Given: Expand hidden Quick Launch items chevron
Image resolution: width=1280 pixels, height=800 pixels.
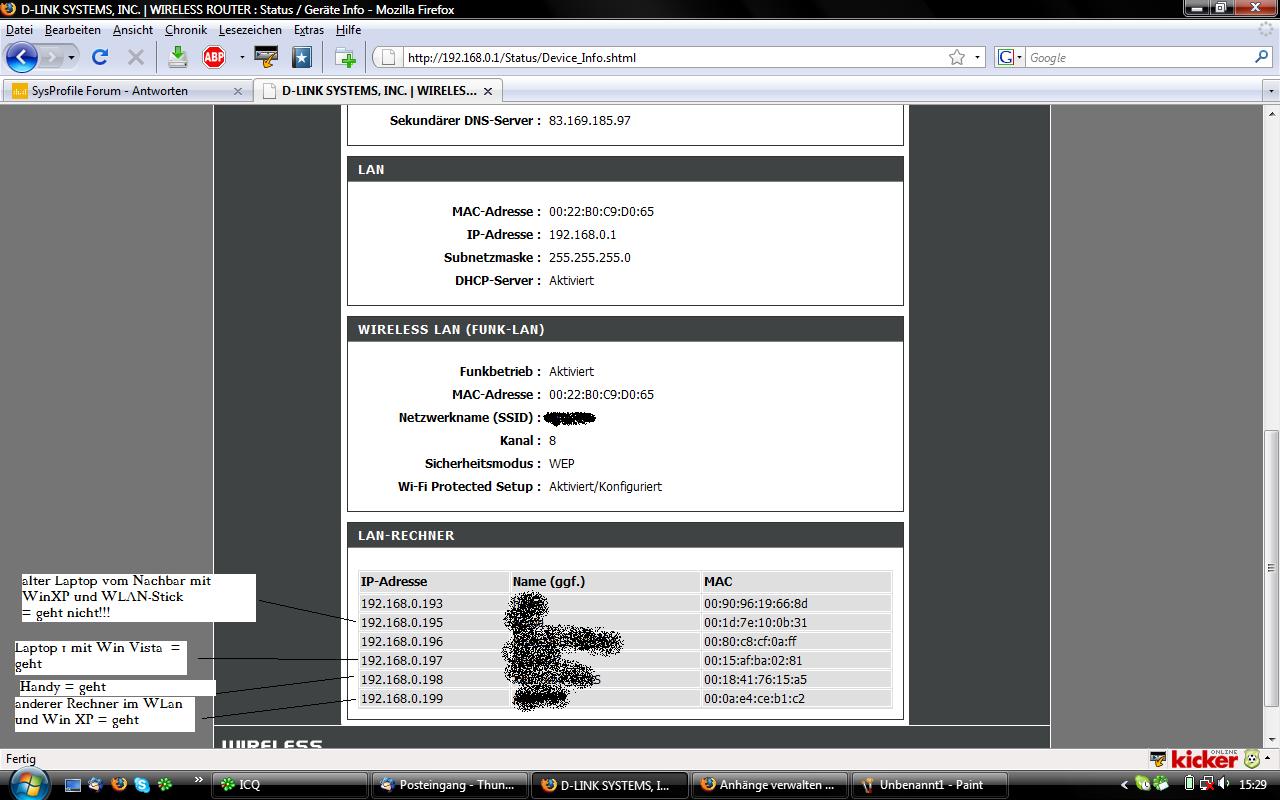Looking at the screenshot, I should pos(198,779).
